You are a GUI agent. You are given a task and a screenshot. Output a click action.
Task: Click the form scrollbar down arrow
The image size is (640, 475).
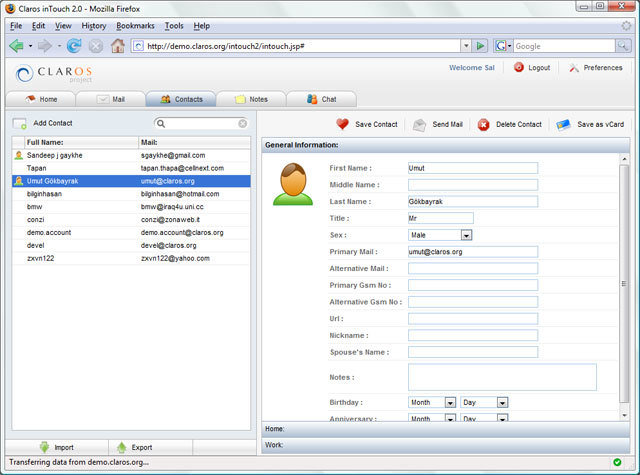coord(624,415)
